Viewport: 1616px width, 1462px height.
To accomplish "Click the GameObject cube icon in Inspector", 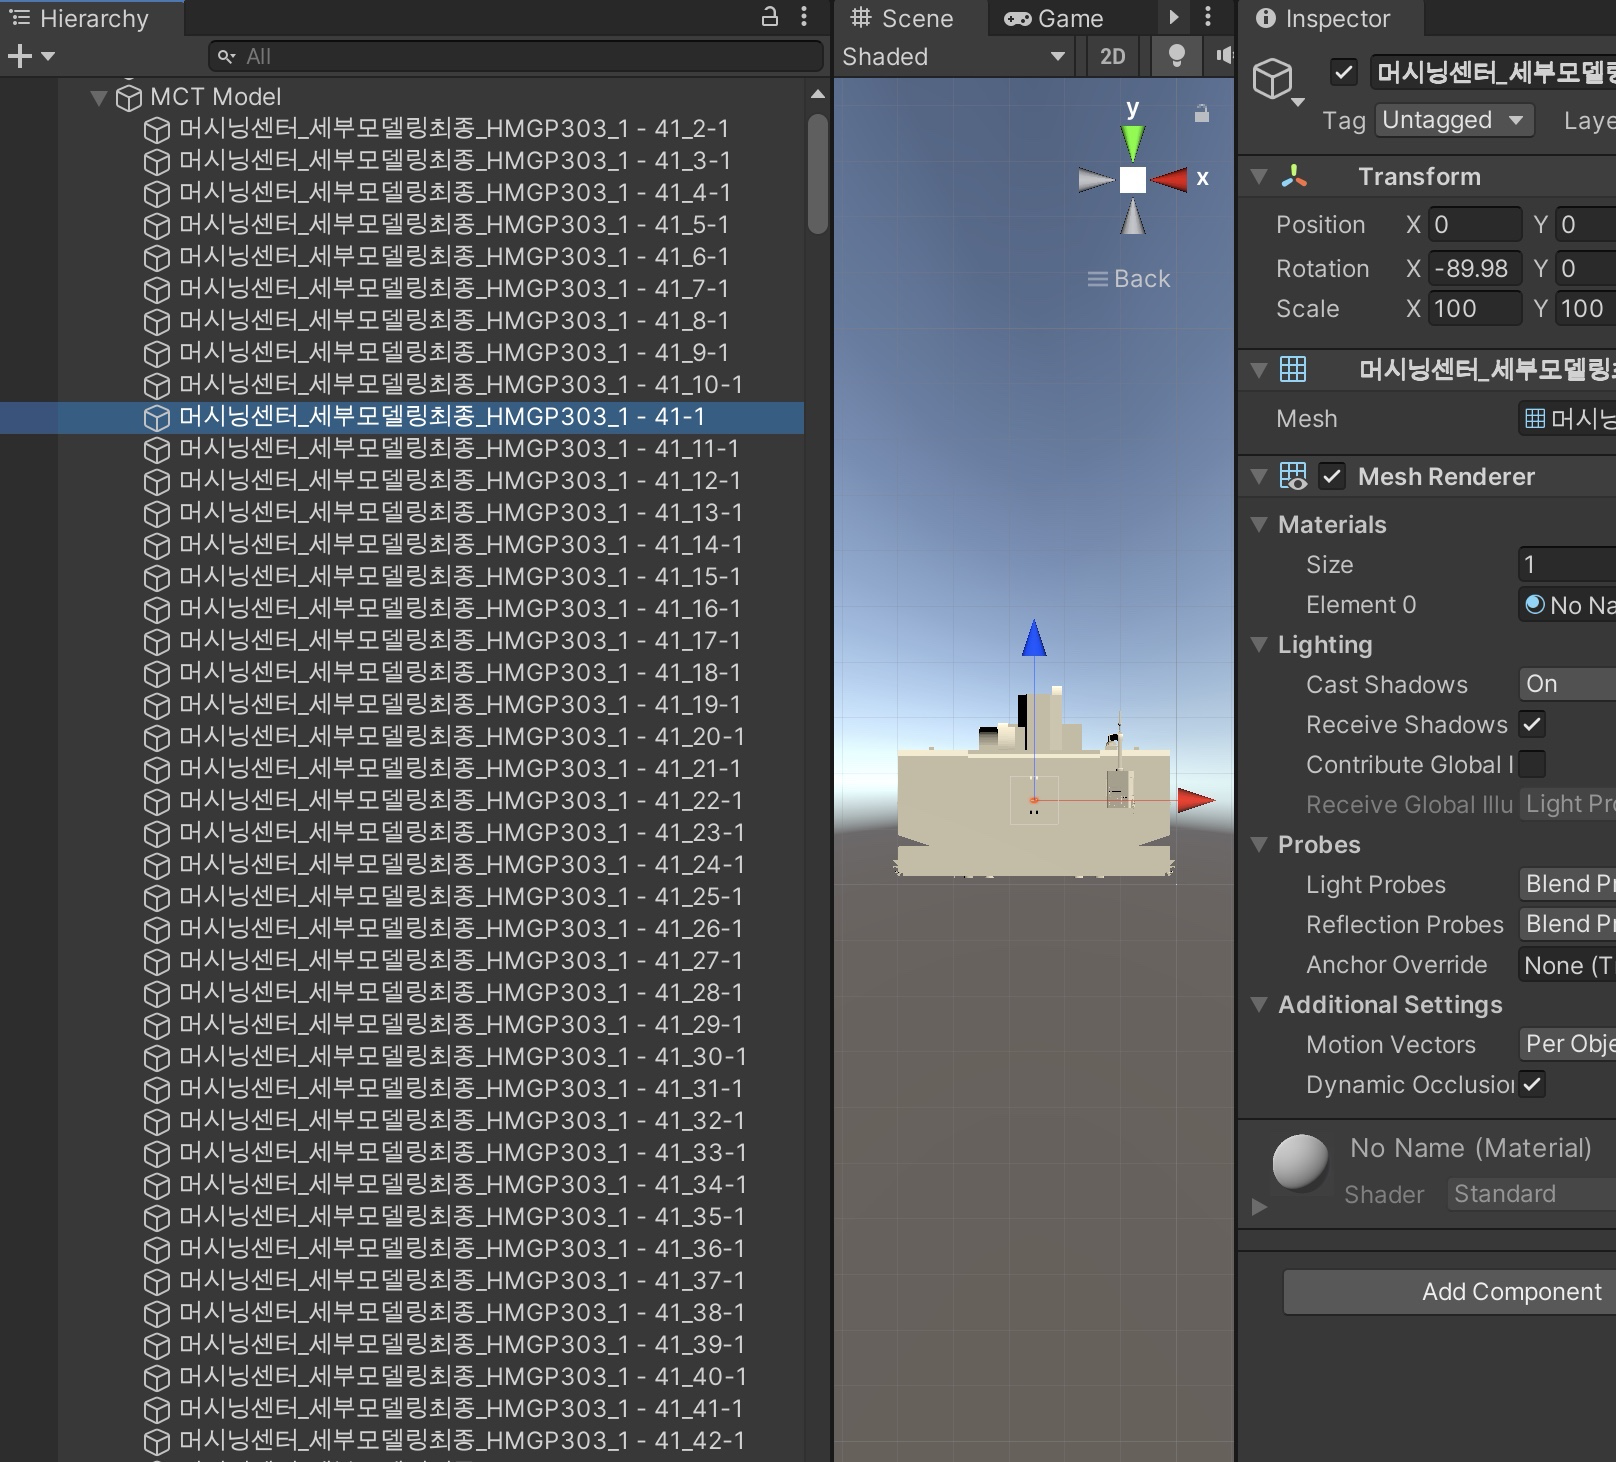I will [x=1273, y=78].
